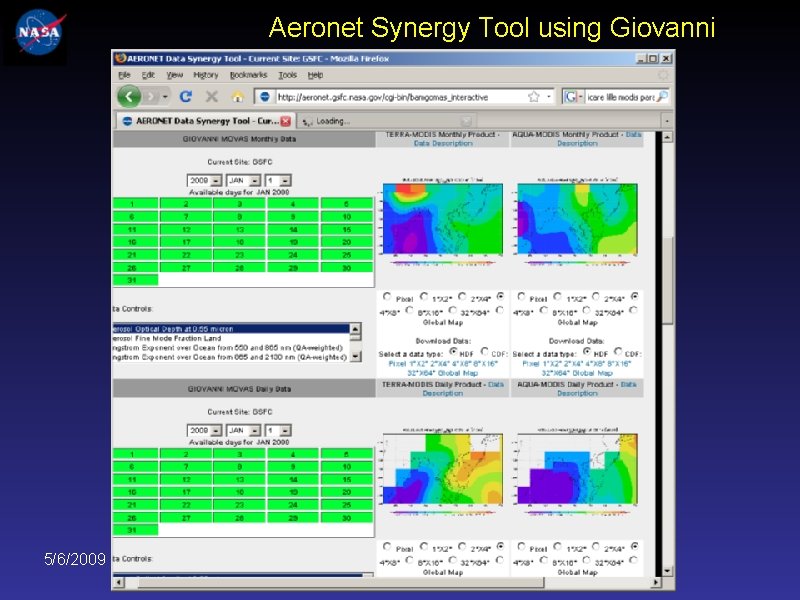Viewport: 800px width, 600px height.
Task: Click day 14 in the Monthly Data calendar
Action: pos(293,229)
